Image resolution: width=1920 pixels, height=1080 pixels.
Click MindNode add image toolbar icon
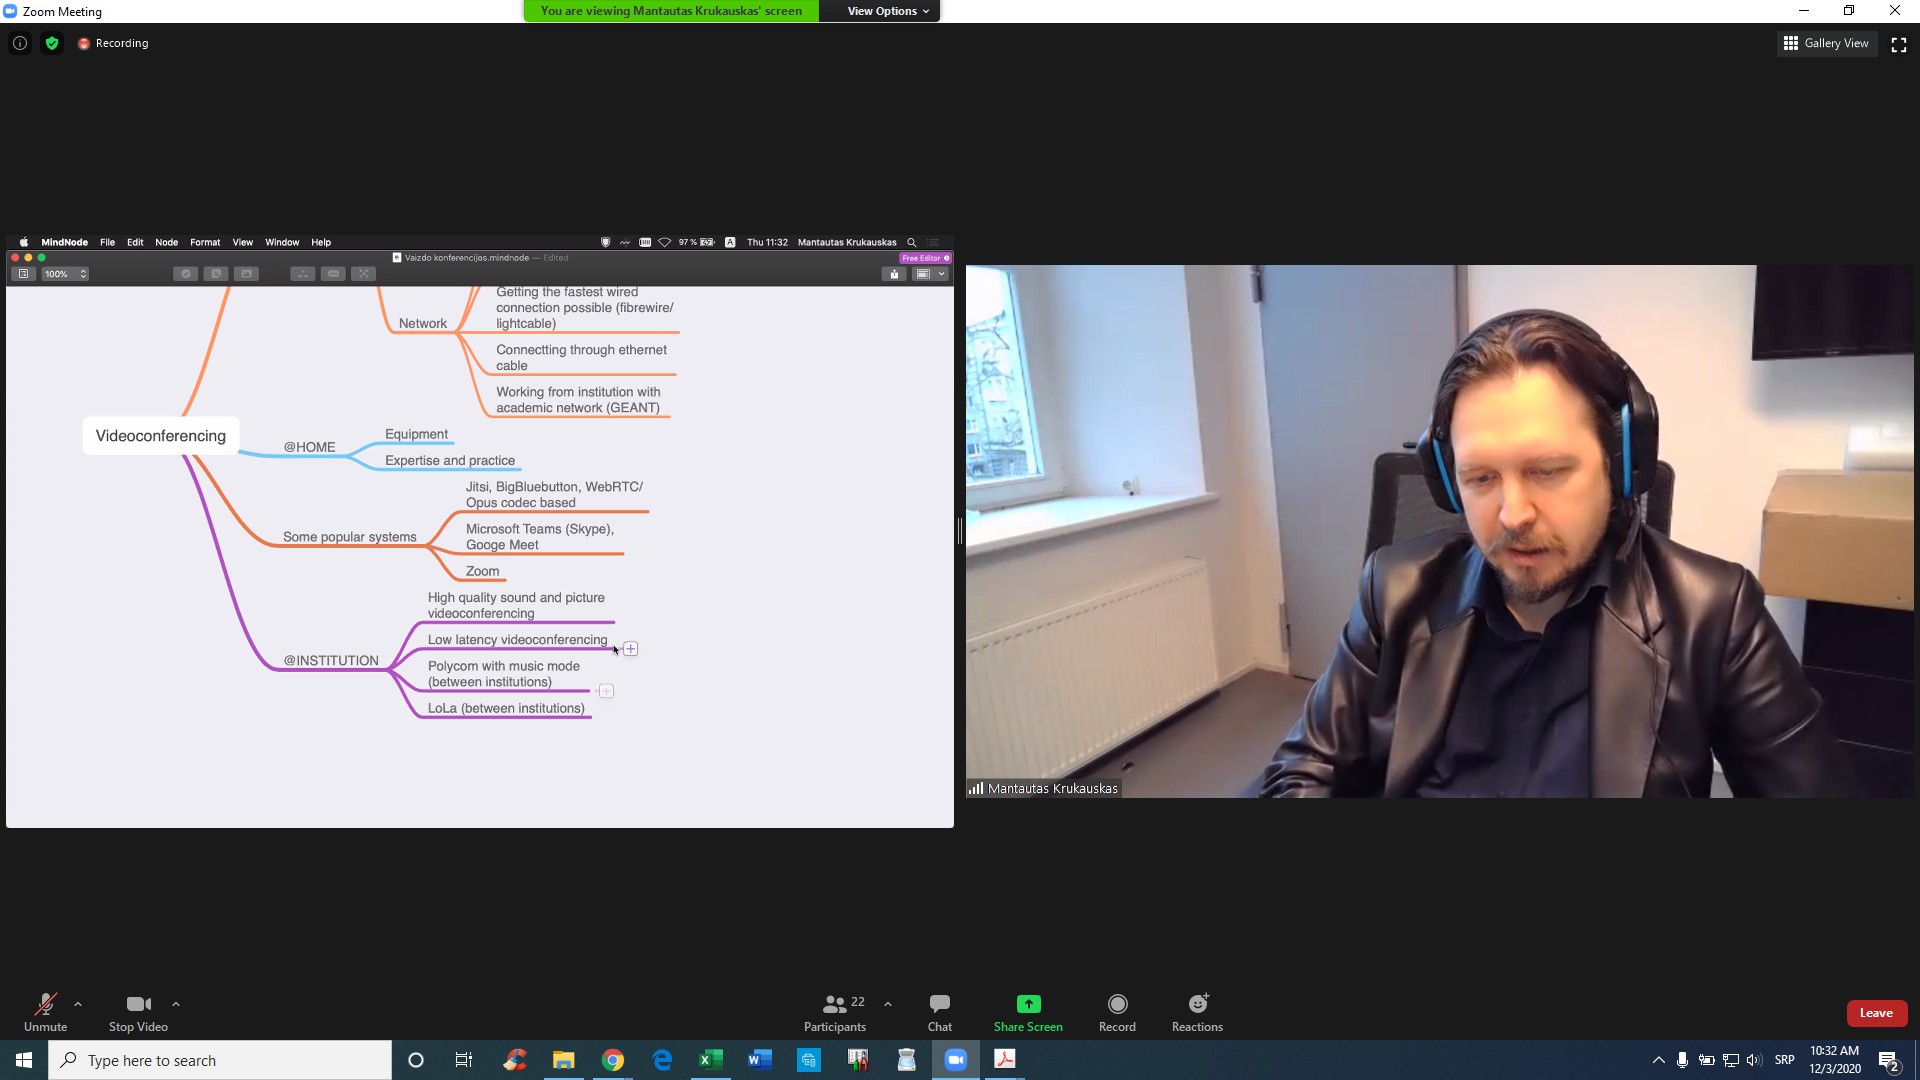tap(246, 274)
